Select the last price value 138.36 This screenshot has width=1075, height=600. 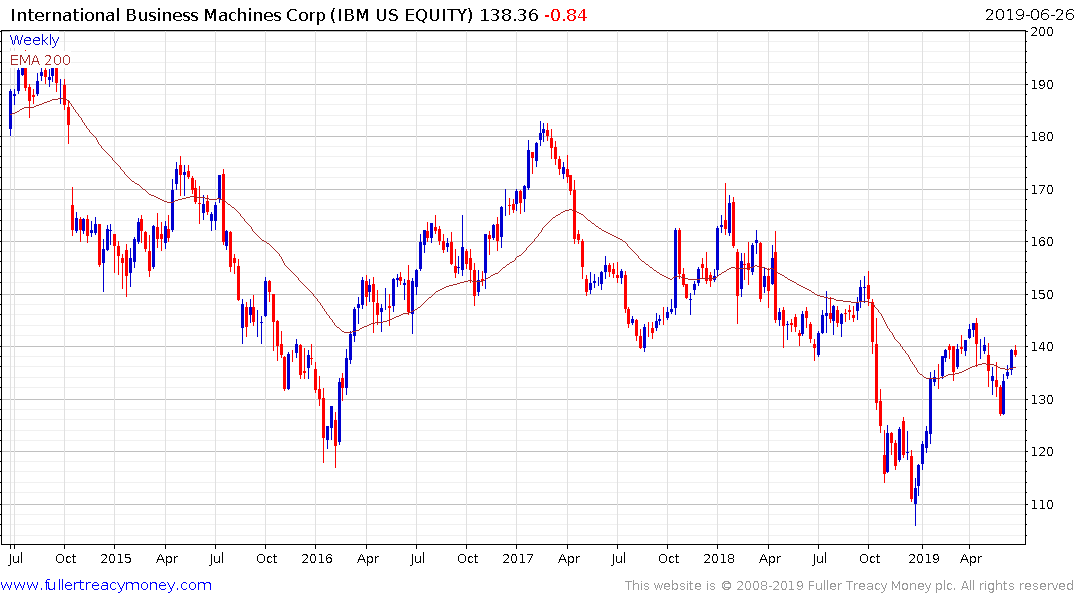click(x=509, y=15)
